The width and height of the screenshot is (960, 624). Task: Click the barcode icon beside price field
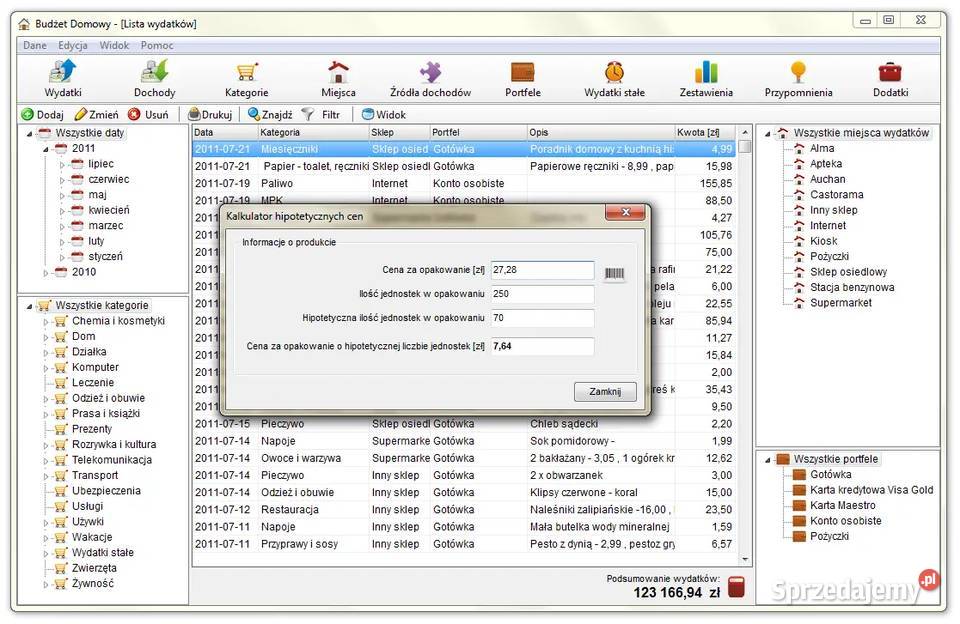[614, 271]
